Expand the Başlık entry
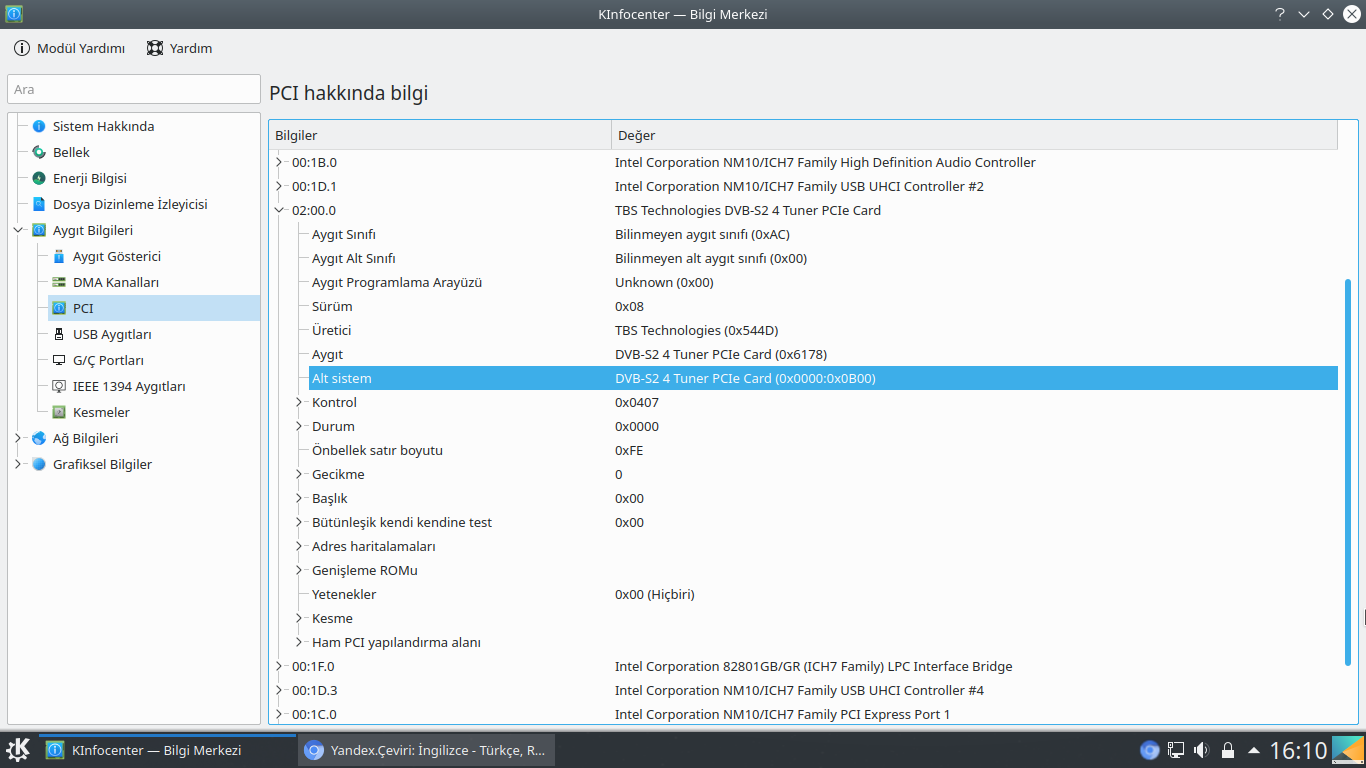The height and width of the screenshot is (768, 1366). point(299,498)
